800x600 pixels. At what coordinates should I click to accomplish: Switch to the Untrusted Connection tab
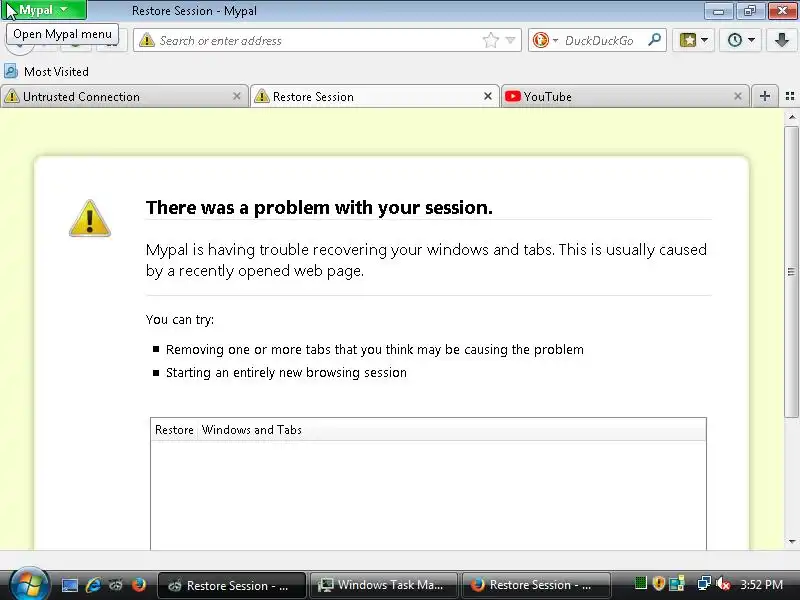tap(124, 96)
